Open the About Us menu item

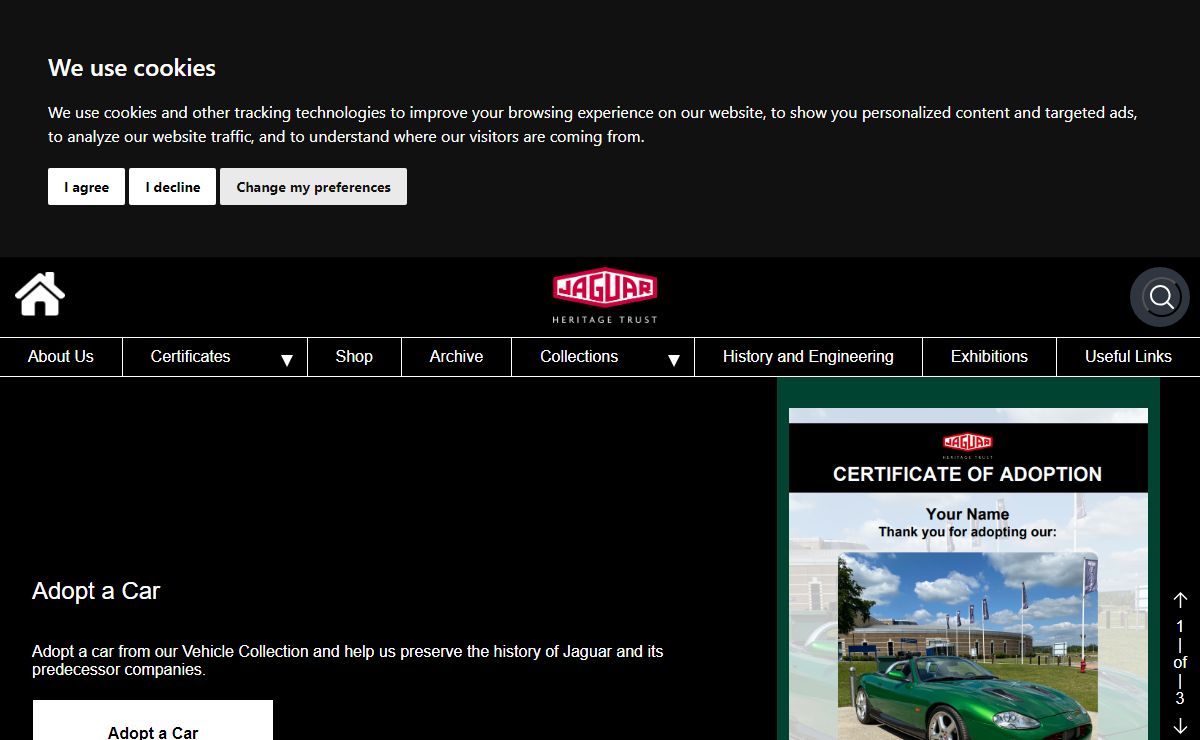[x=61, y=357]
